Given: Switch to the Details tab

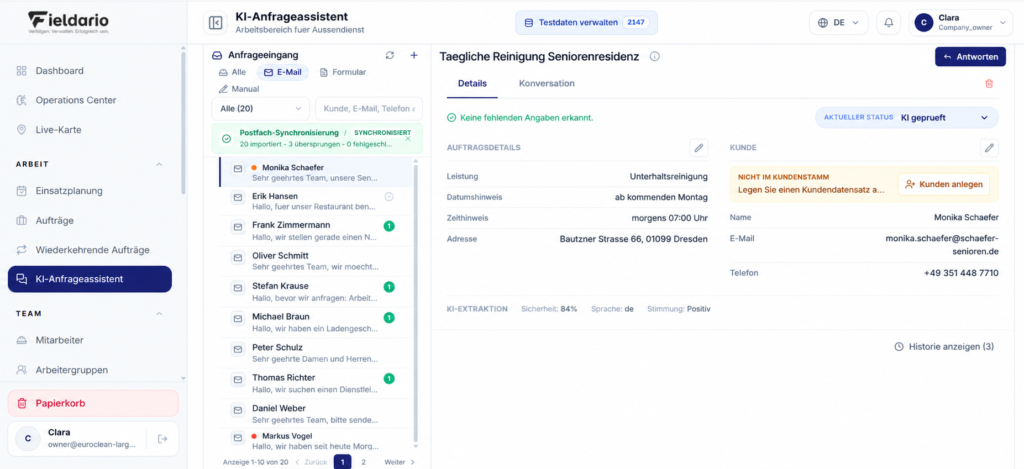Looking at the screenshot, I should tap(472, 84).
